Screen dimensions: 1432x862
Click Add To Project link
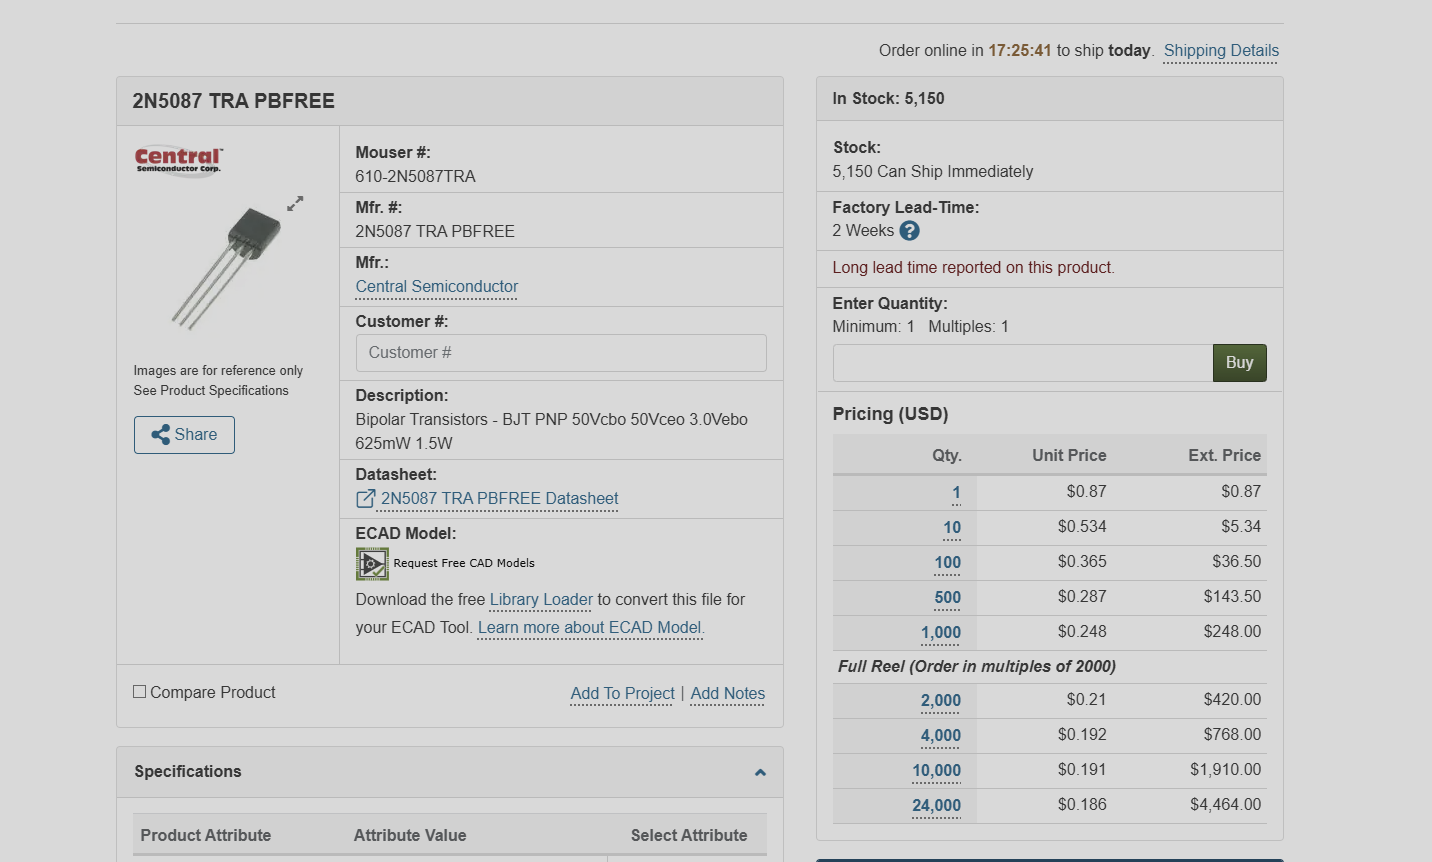[622, 694]
